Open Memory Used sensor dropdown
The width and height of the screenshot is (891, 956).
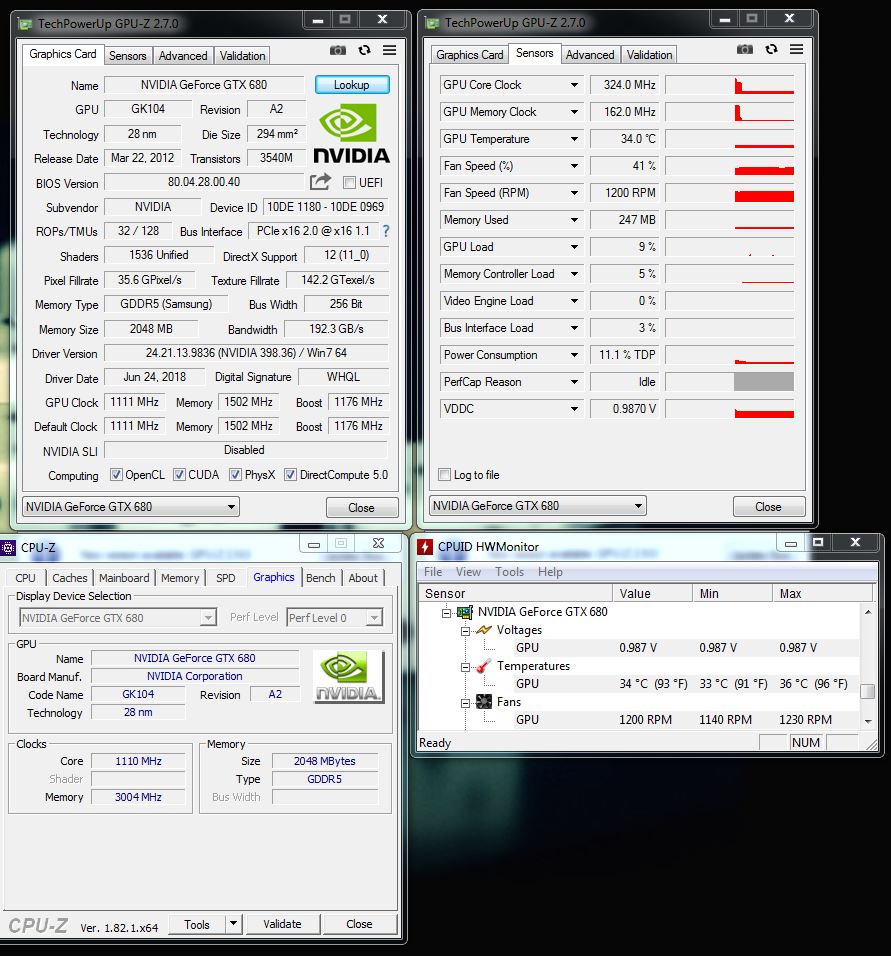574,220
